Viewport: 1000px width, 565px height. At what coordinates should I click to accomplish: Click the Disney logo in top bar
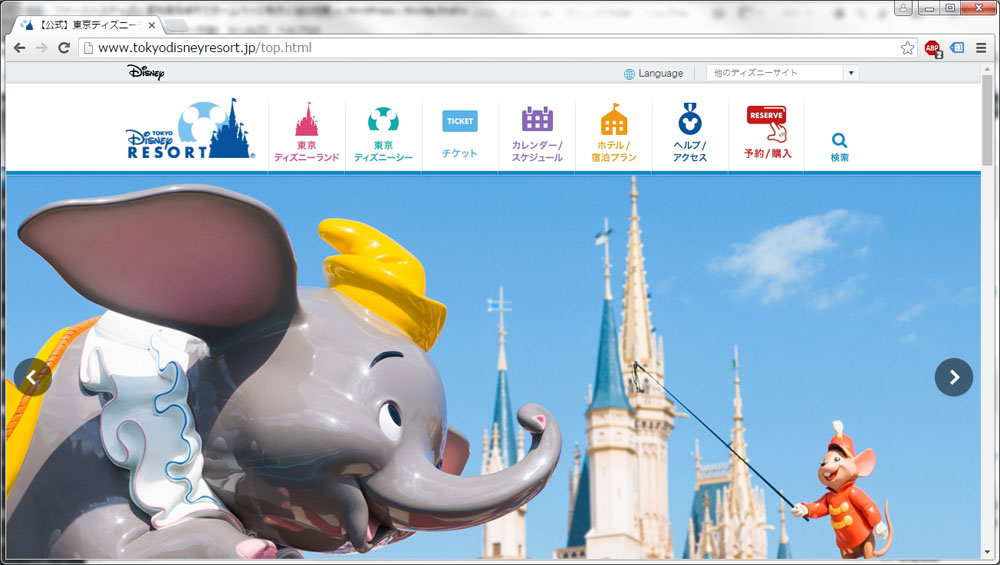pyautogui.click(x=145, y=72)
